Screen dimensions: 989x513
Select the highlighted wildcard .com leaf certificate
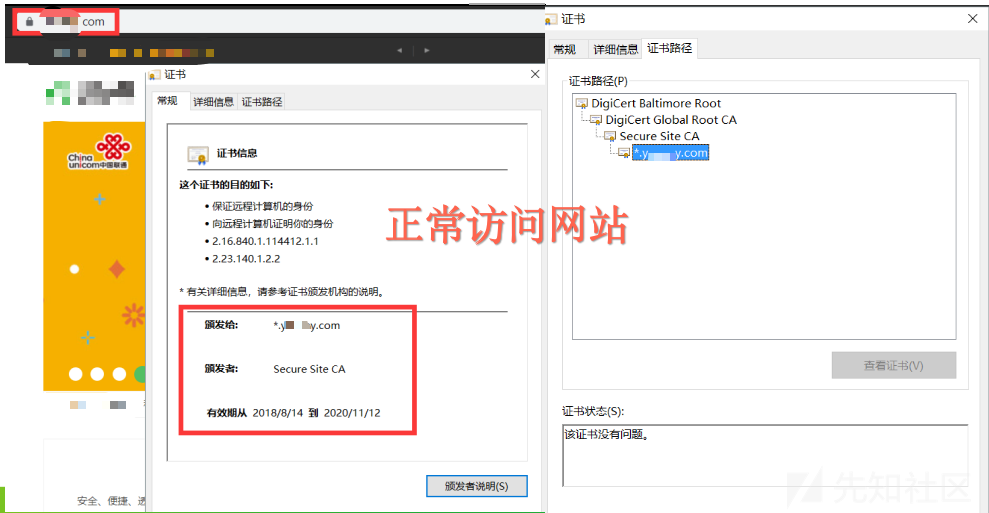tap(670, 153)
